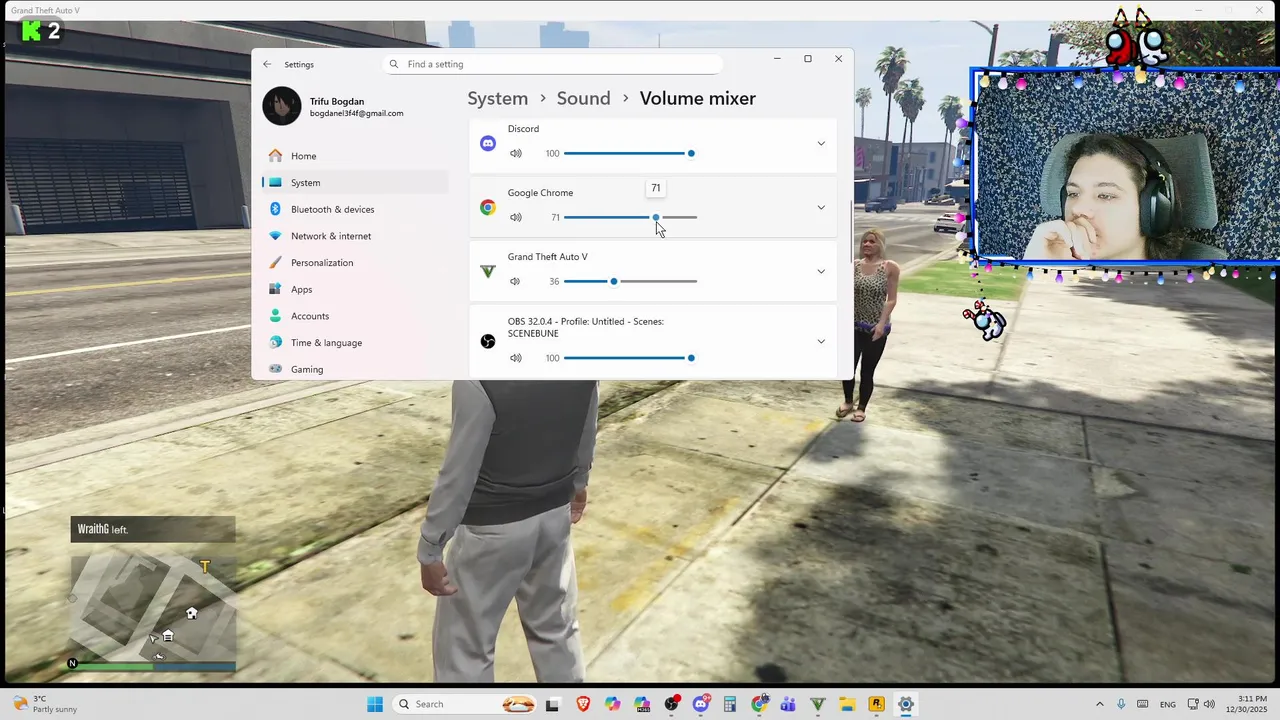Open the Windows Start menu
The width and height of the screenshot is (1280, 720).
click(375, 704)
